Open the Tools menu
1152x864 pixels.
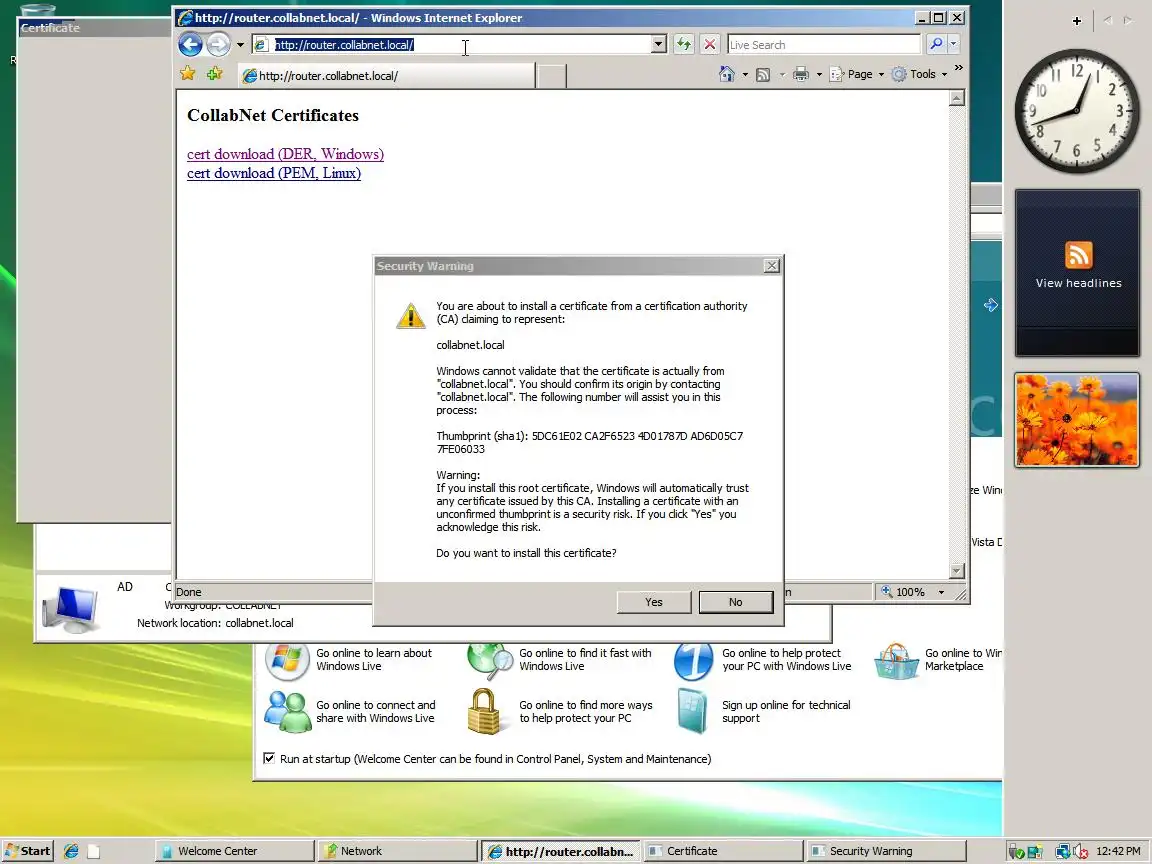point(919,74)
